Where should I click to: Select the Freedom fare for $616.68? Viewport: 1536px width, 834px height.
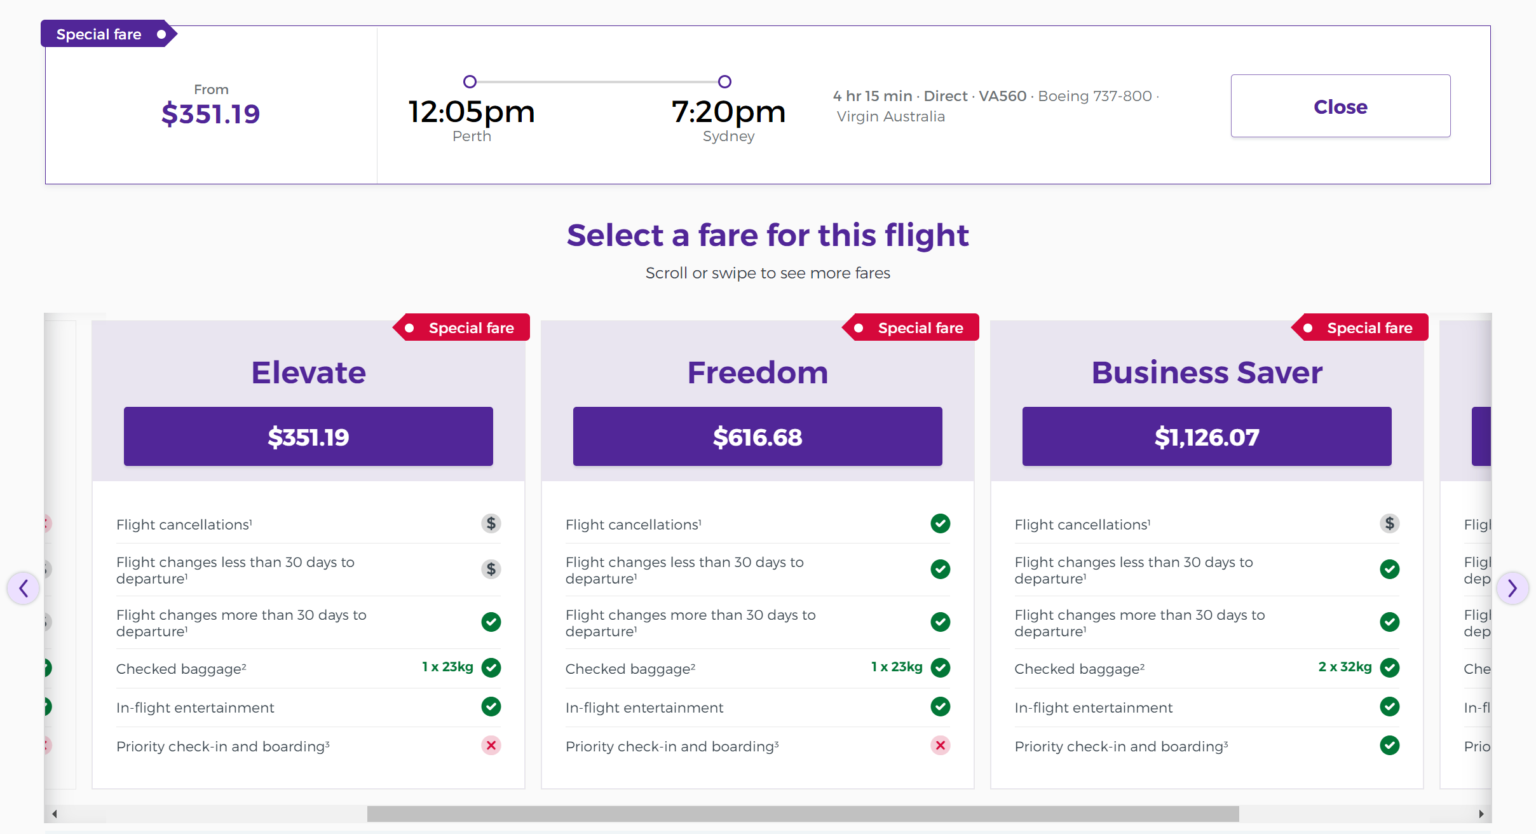757,436
